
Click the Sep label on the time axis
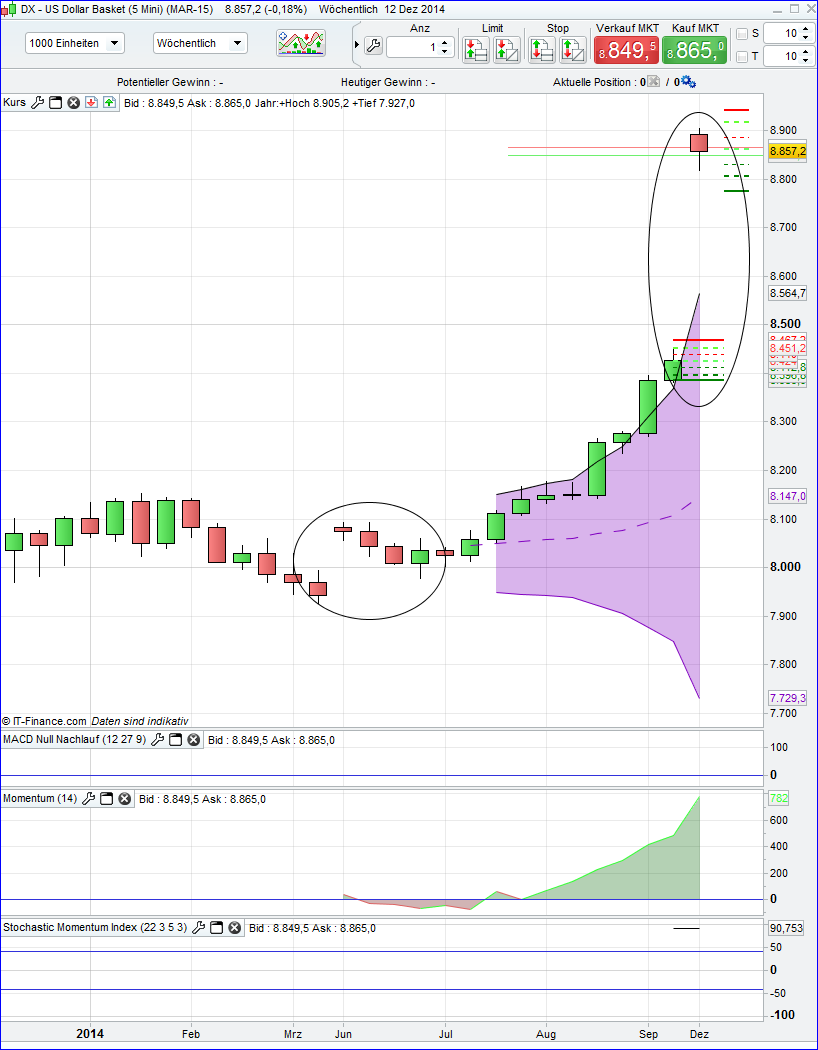(648, 1033)
